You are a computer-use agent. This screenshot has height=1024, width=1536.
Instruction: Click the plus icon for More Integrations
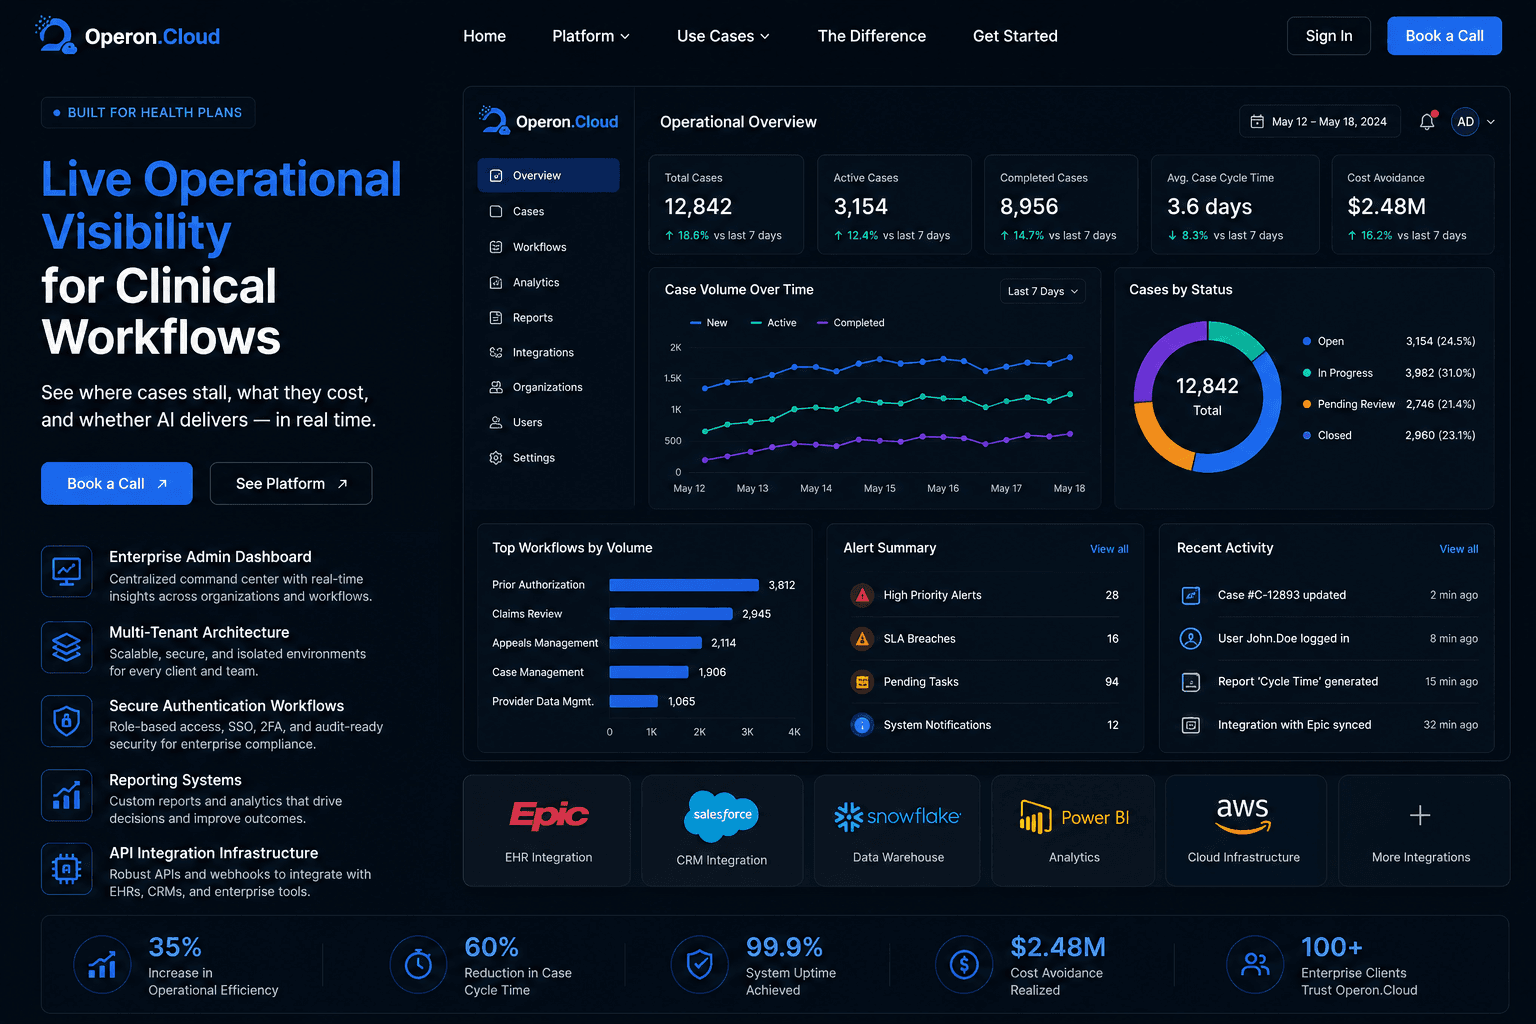[1420, 815]
